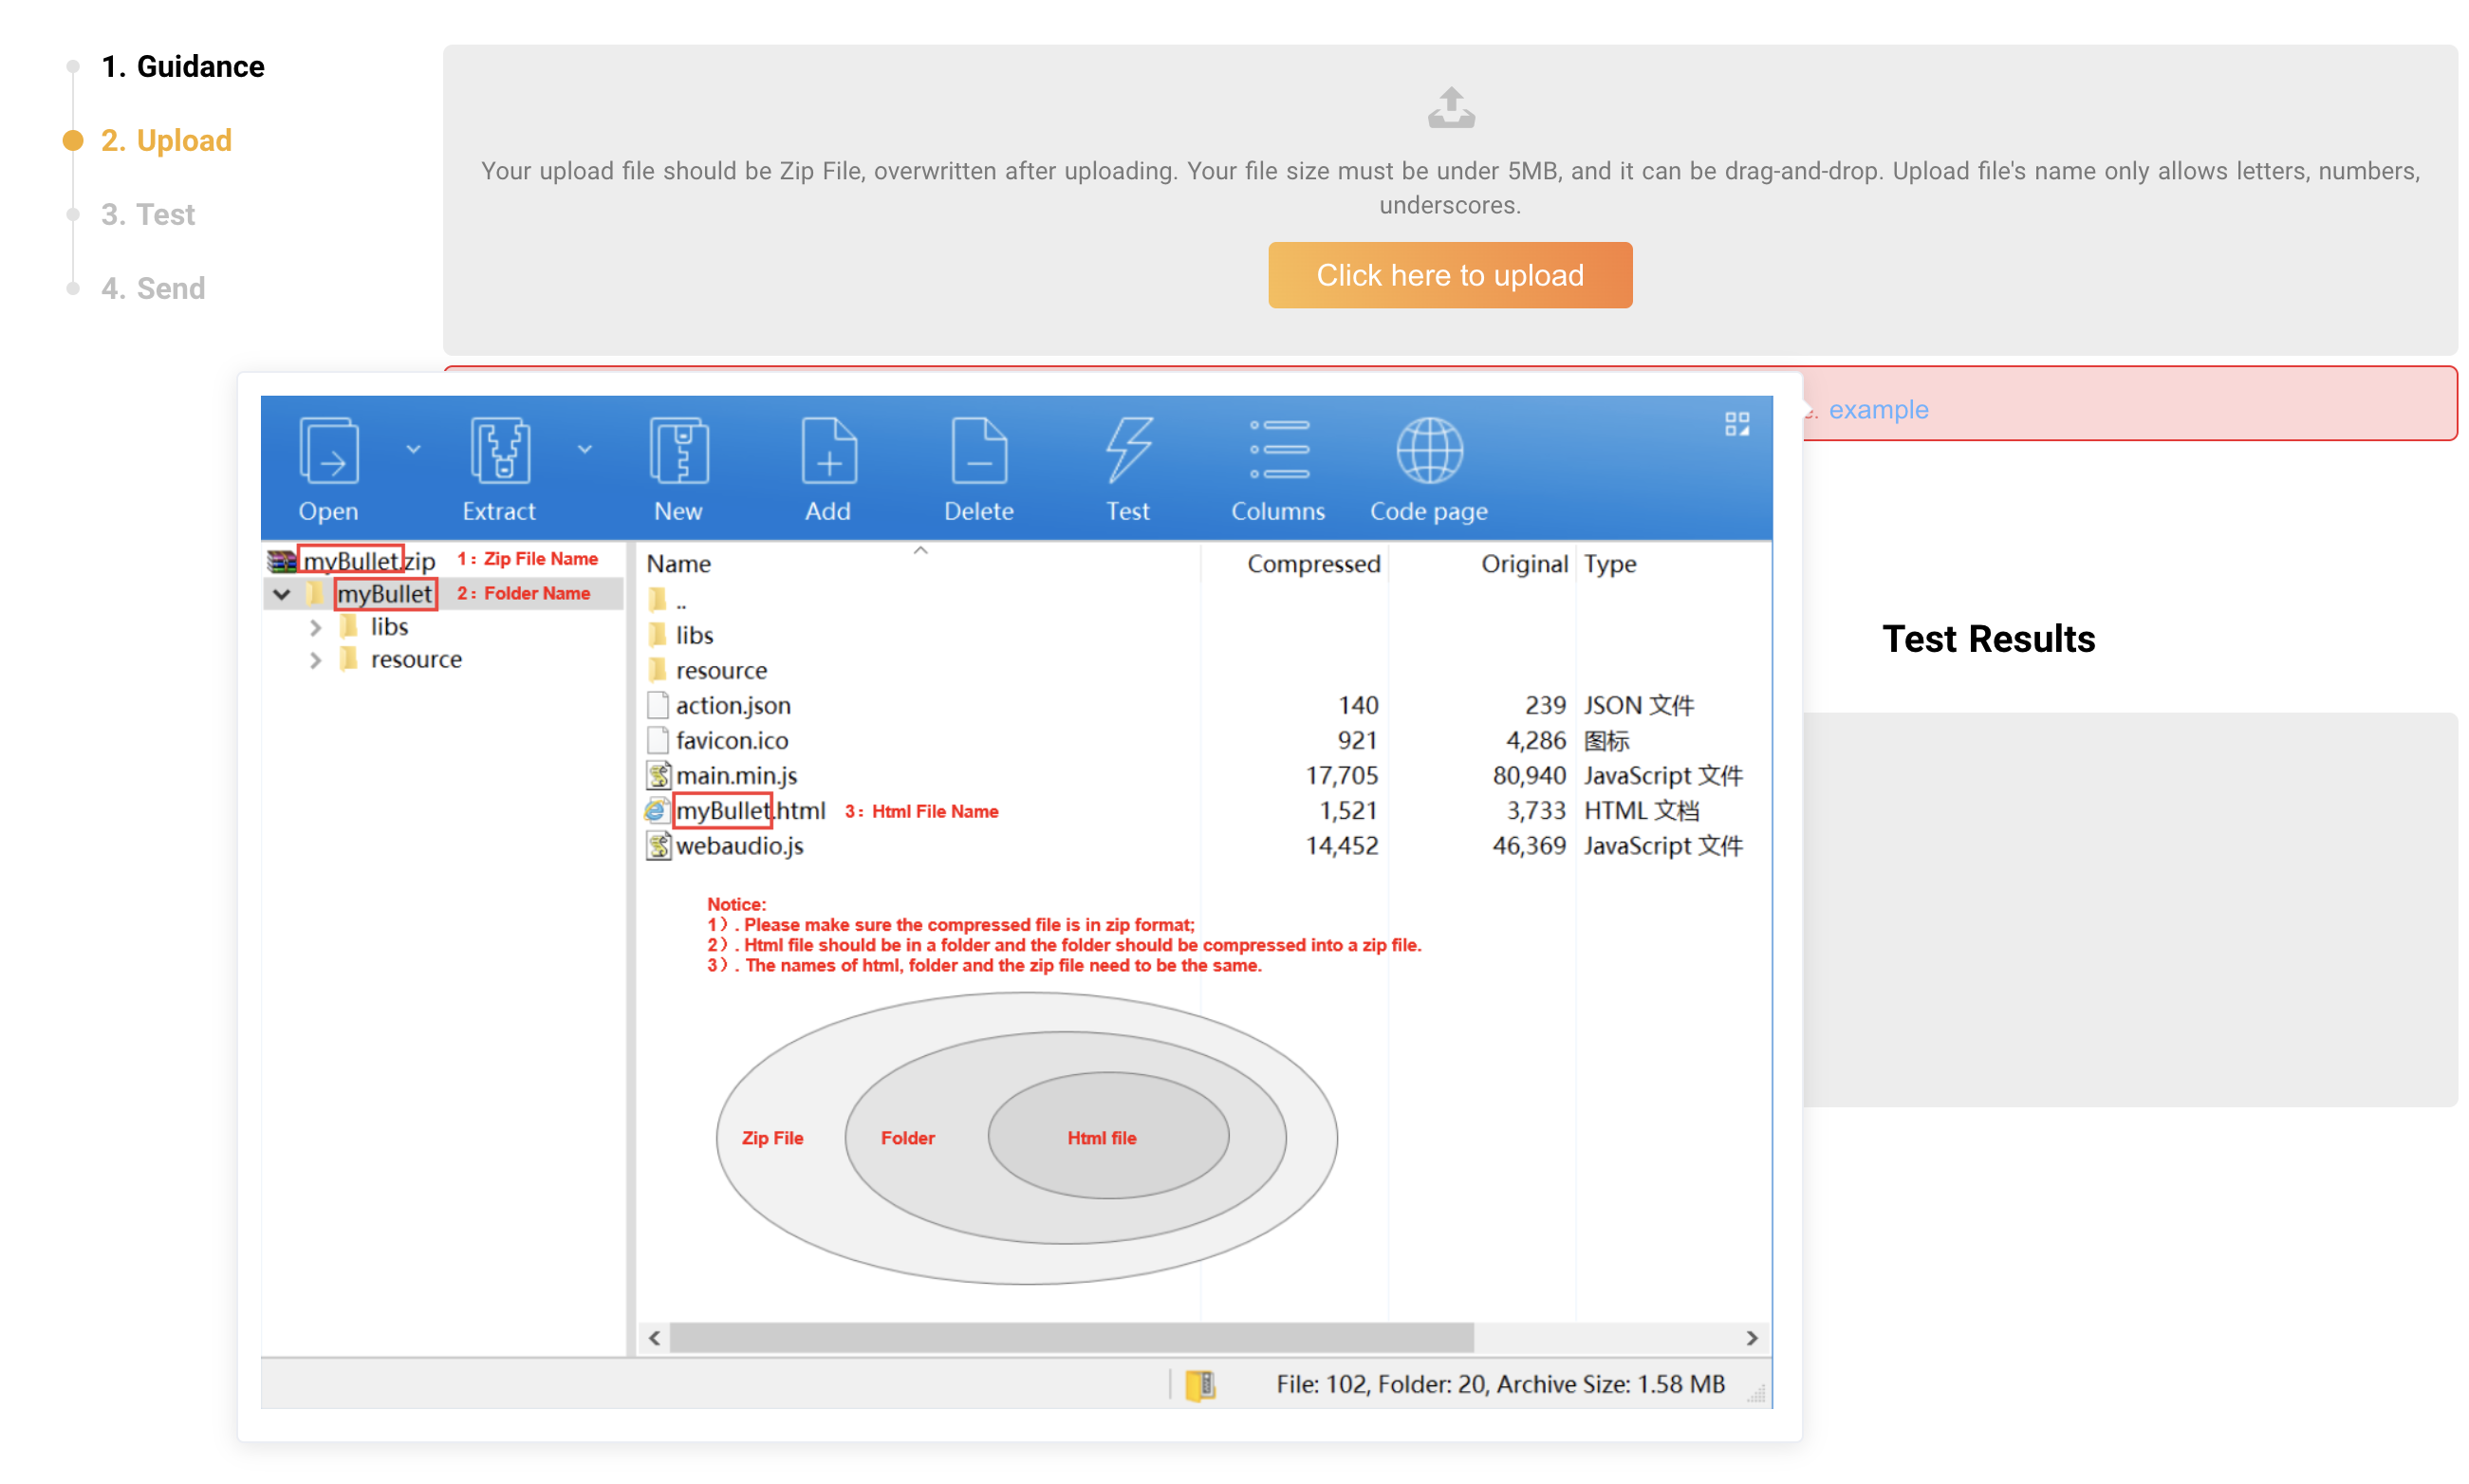2469x1484 pixels.
Task: Click the resize grip in status bar corner
Action: (x=1756, y=1393)
